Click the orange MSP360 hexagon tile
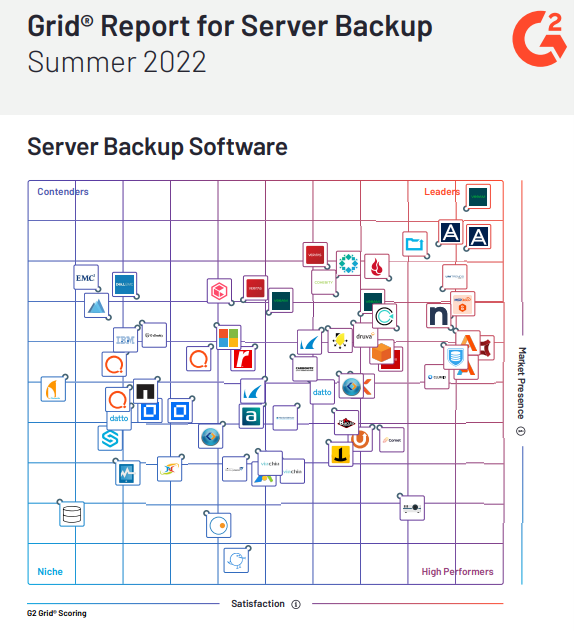574x631 pixels. click(463, 304)
